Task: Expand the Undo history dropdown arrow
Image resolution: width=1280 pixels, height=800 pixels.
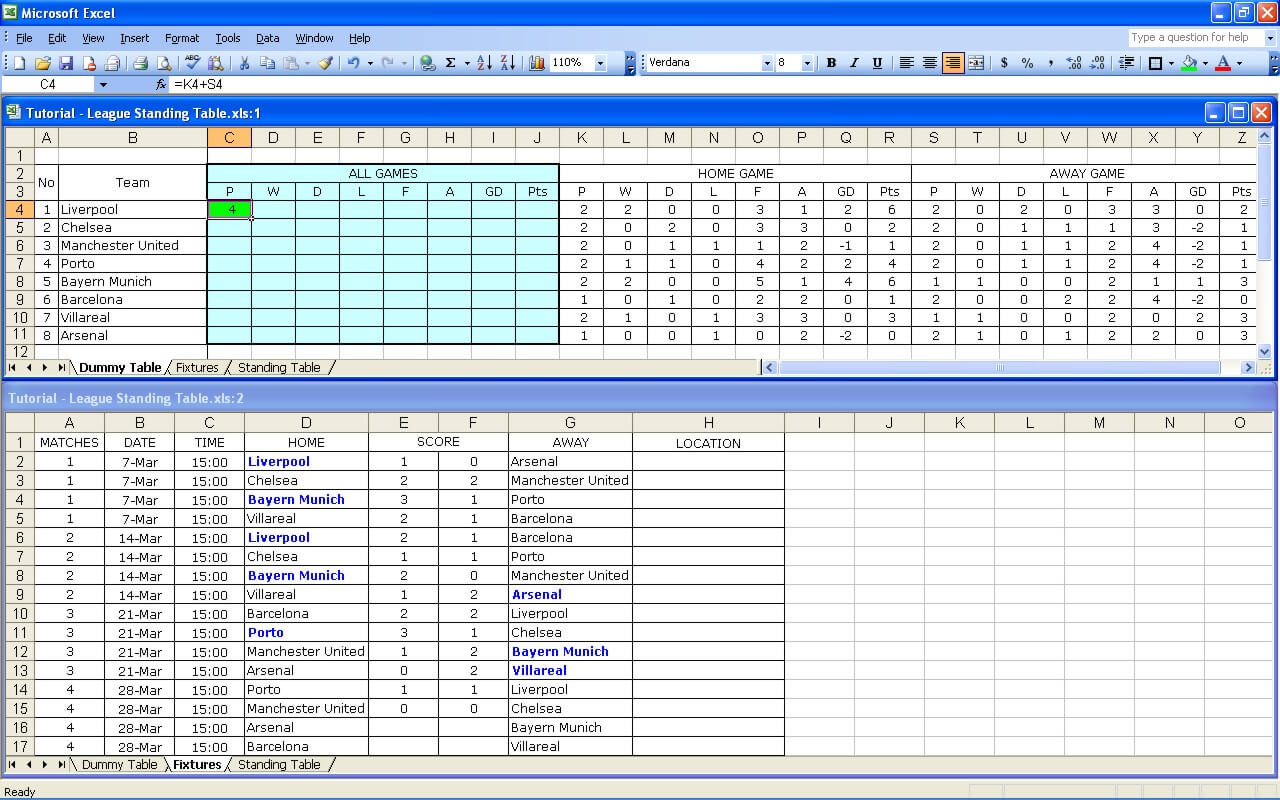Action: pyautogui.click(x=369, y=63)
